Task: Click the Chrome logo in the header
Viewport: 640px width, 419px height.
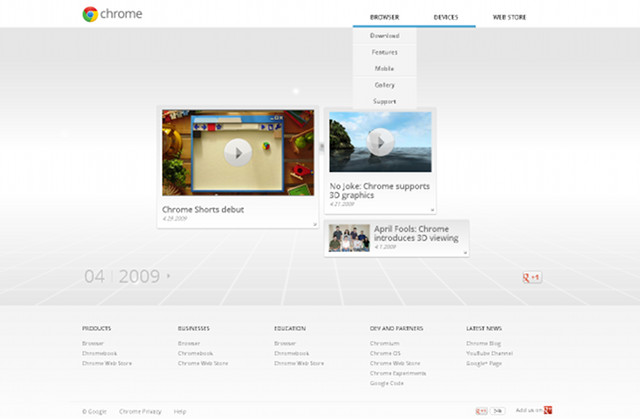Action: pos(112,14)
